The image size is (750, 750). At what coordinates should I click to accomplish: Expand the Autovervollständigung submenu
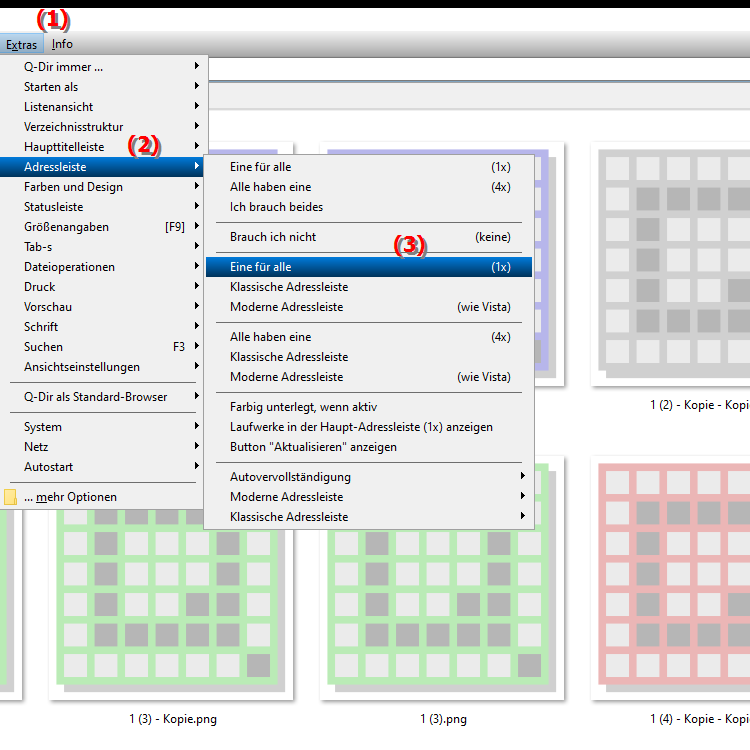[369, 477]
